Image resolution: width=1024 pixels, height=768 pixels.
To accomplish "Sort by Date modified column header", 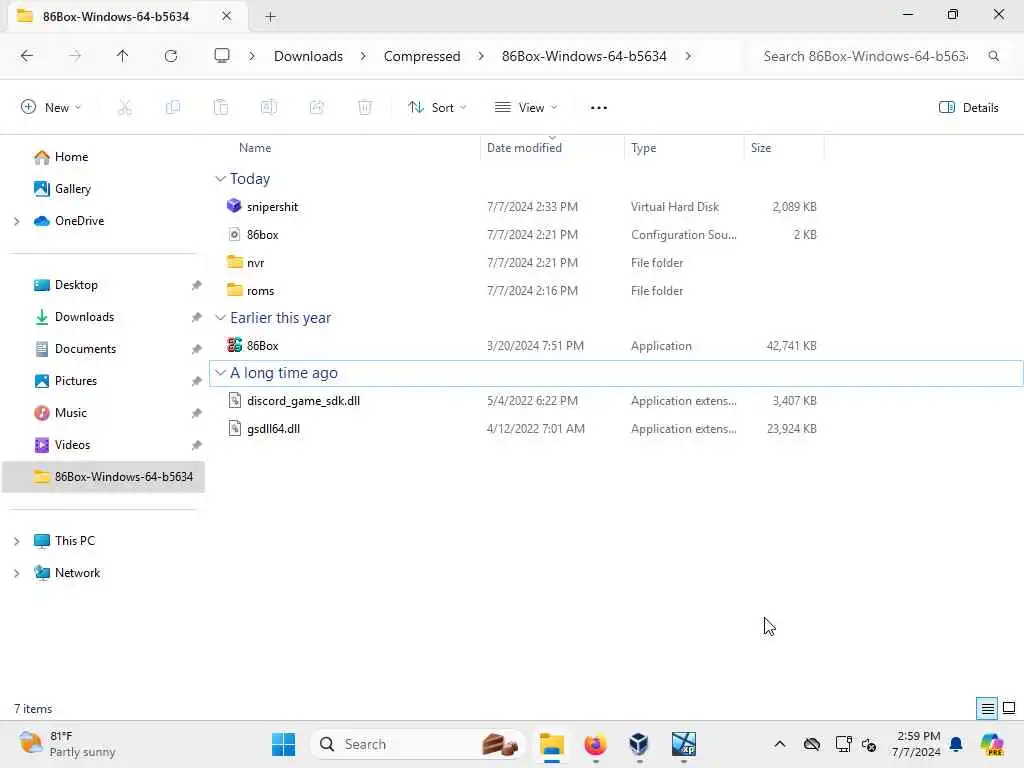I will pyautogui.click(x=524, y=148).
